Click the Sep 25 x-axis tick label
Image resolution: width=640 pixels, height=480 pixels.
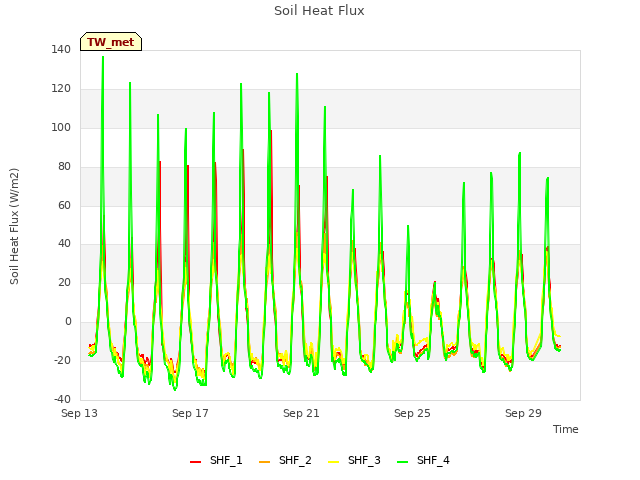412,413
